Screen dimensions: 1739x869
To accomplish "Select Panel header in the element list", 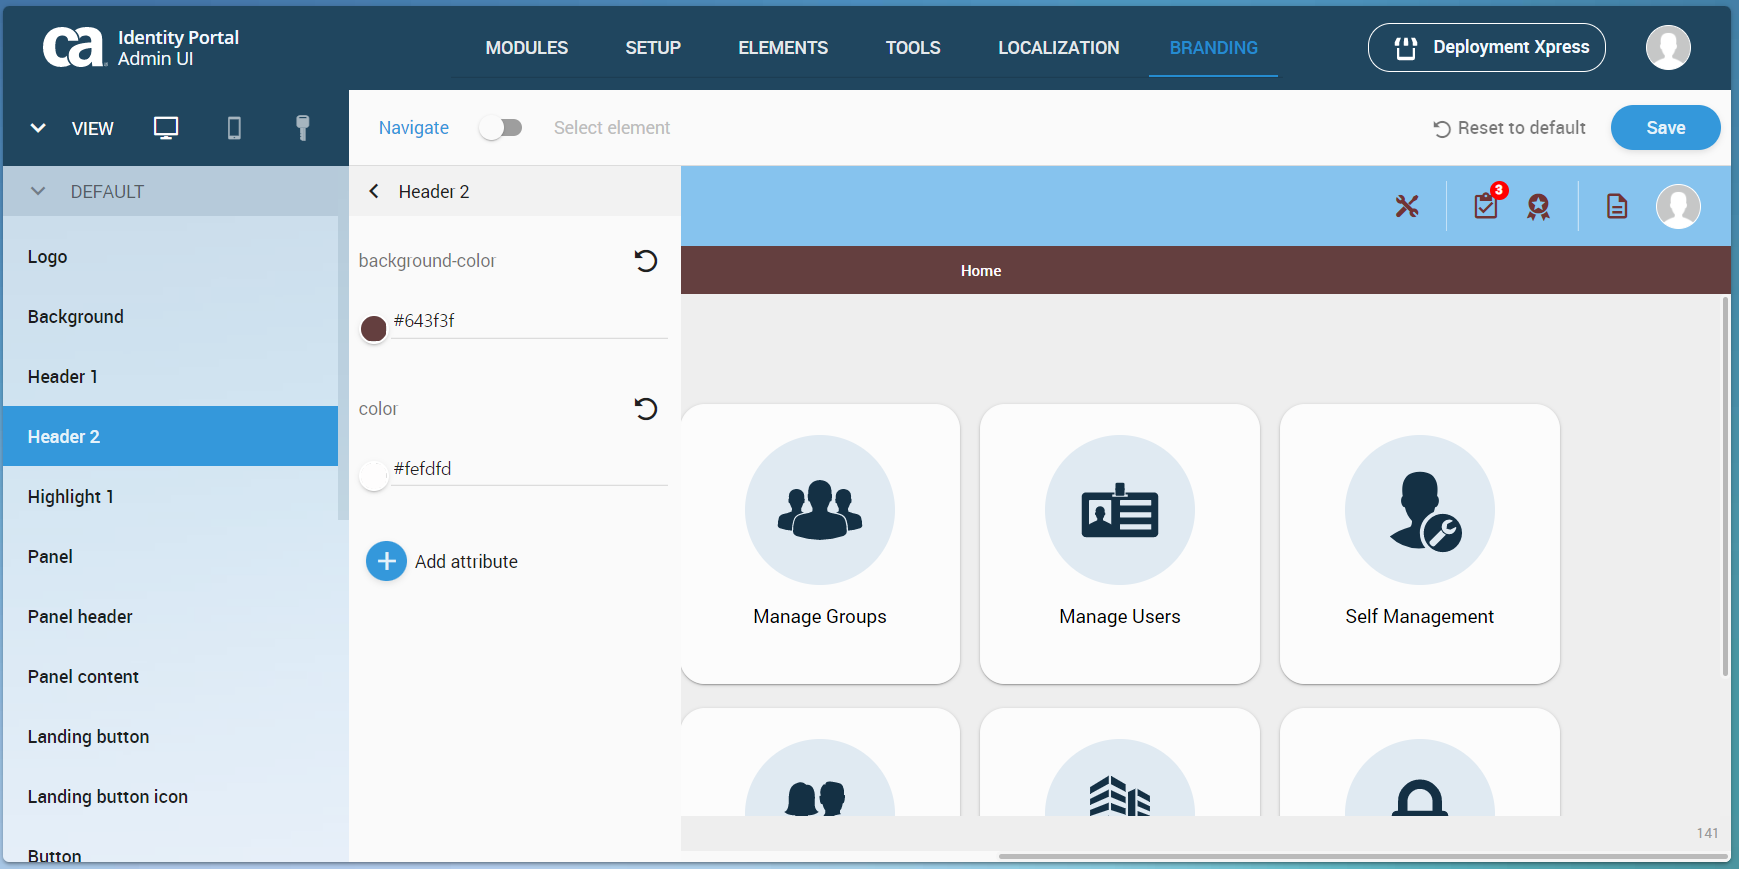I will coord(171,617).
